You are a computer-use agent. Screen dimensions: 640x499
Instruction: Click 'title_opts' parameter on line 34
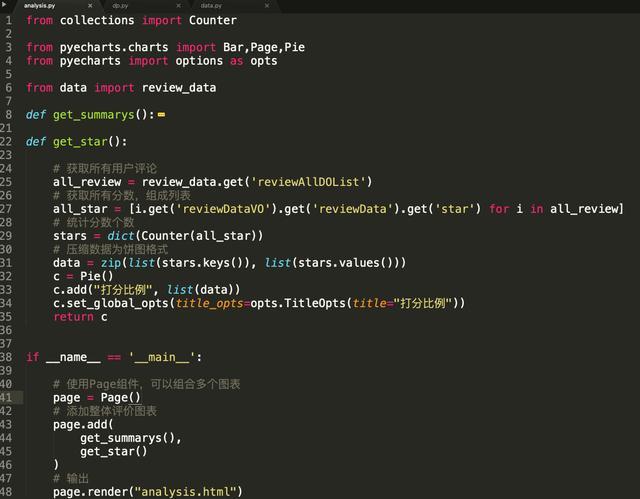click(209, 303)
